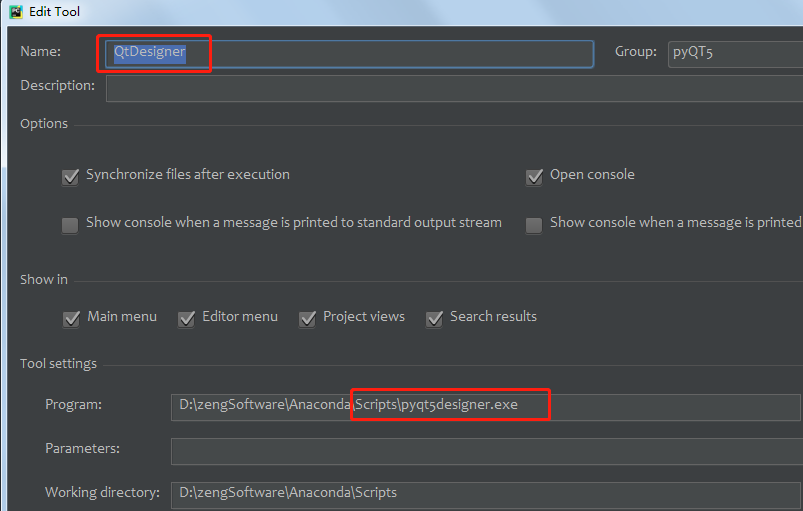Uncheck the Editor menu checkbox
The width and height of the screenshot is (803, 511).
coord(186,318)
